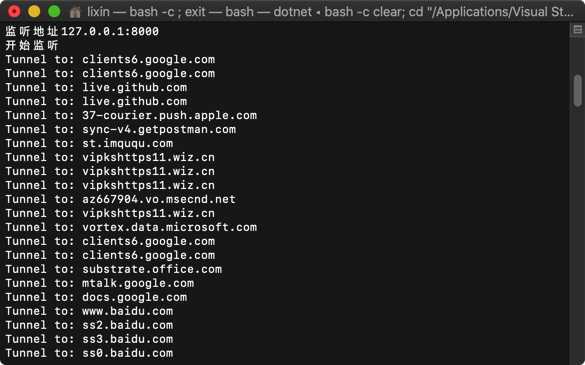
Task: Click the home folder icon in title bar
Action: tap(75, 12)
